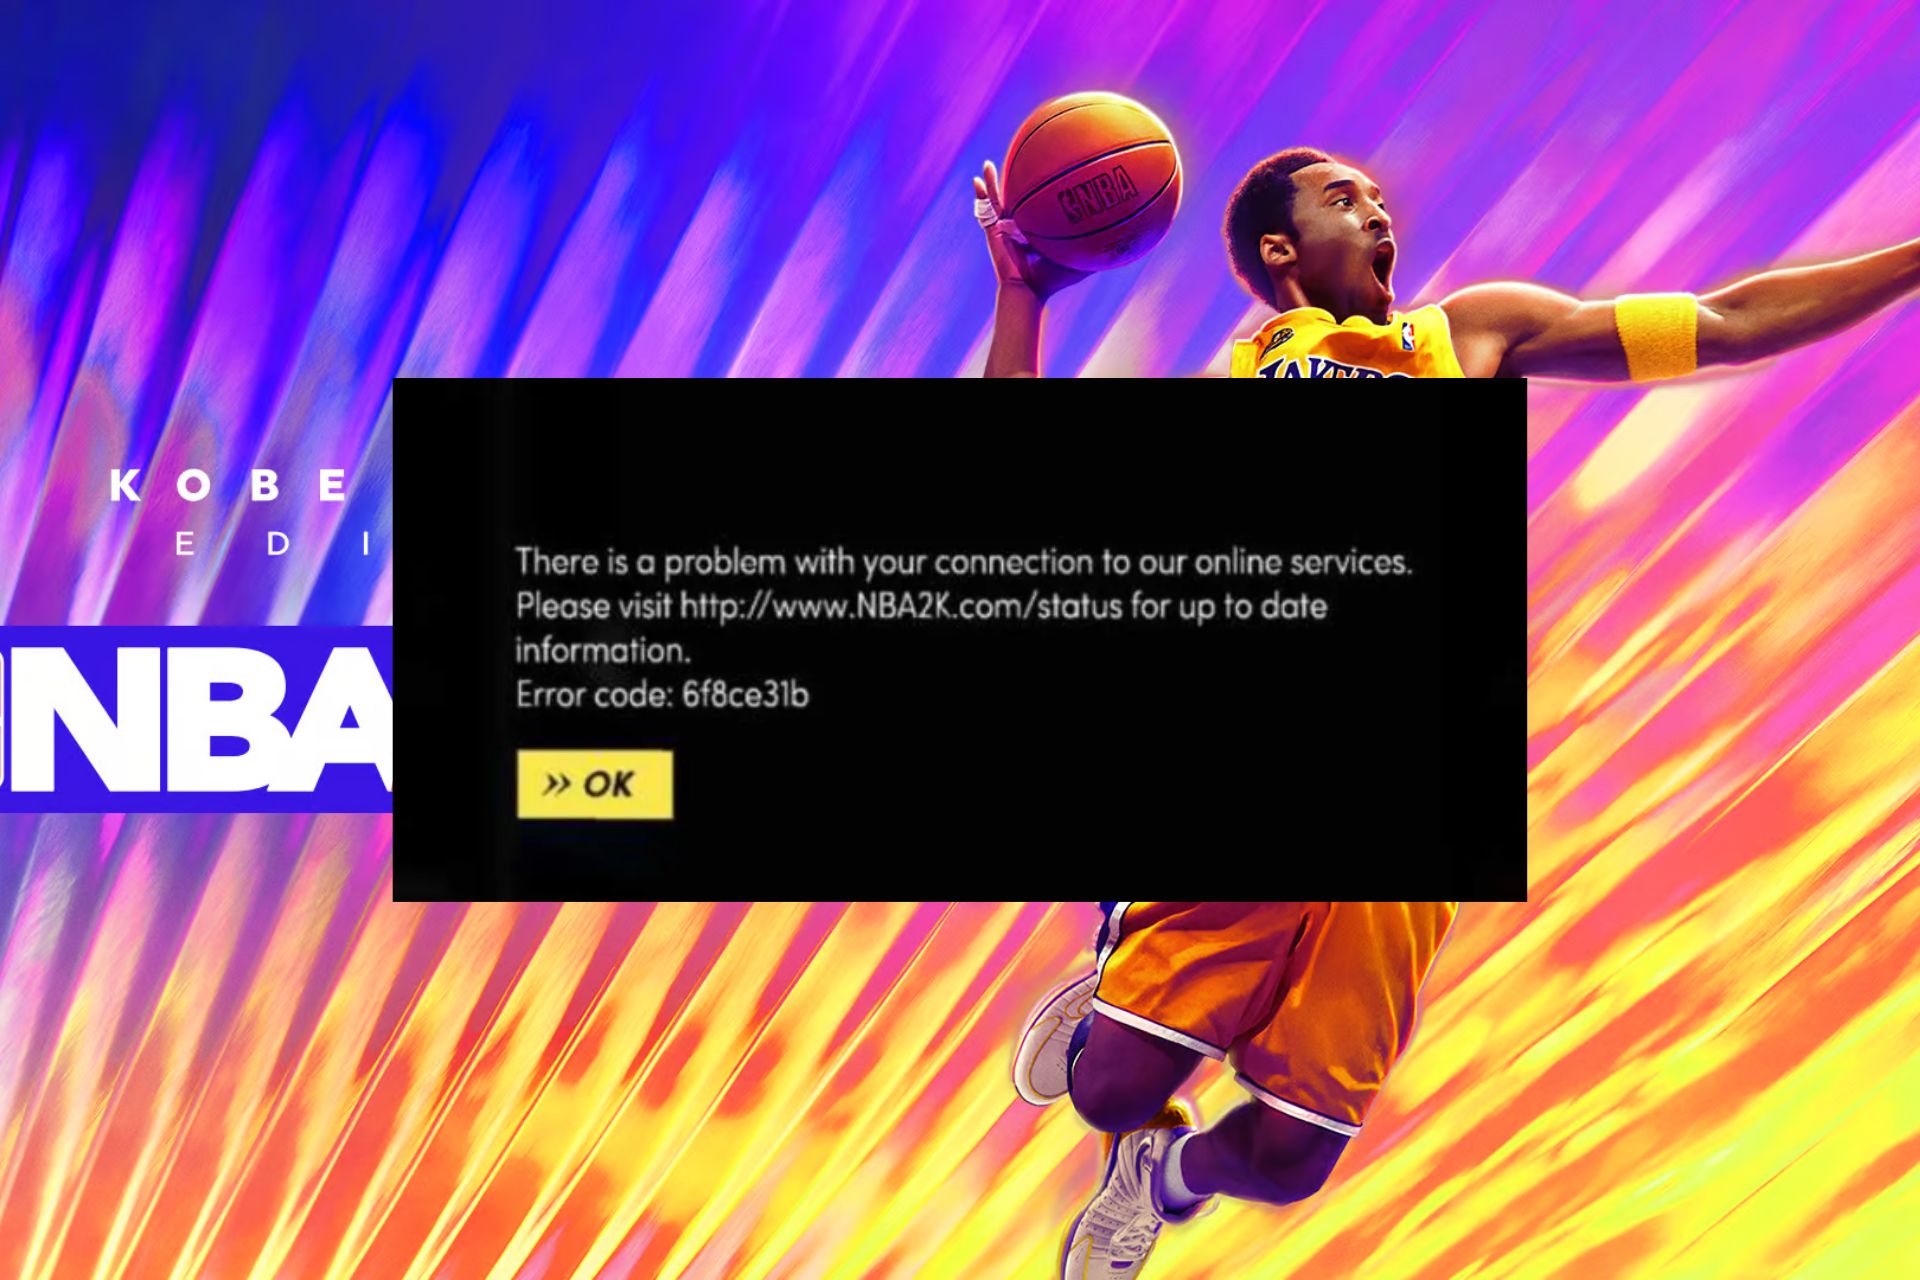The height and width of the screenshot is (1280, 1920).
Task: Click the yellow wristband on the arm
Action: [x=1655, y=335]
